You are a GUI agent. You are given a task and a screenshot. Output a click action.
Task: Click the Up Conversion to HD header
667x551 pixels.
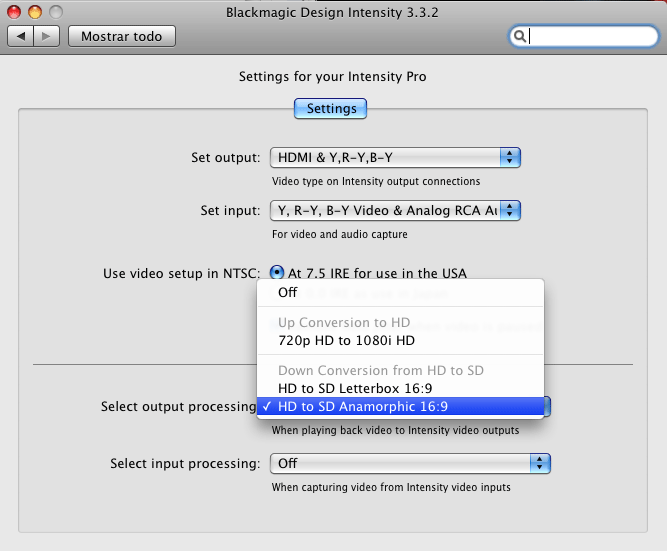345,322
